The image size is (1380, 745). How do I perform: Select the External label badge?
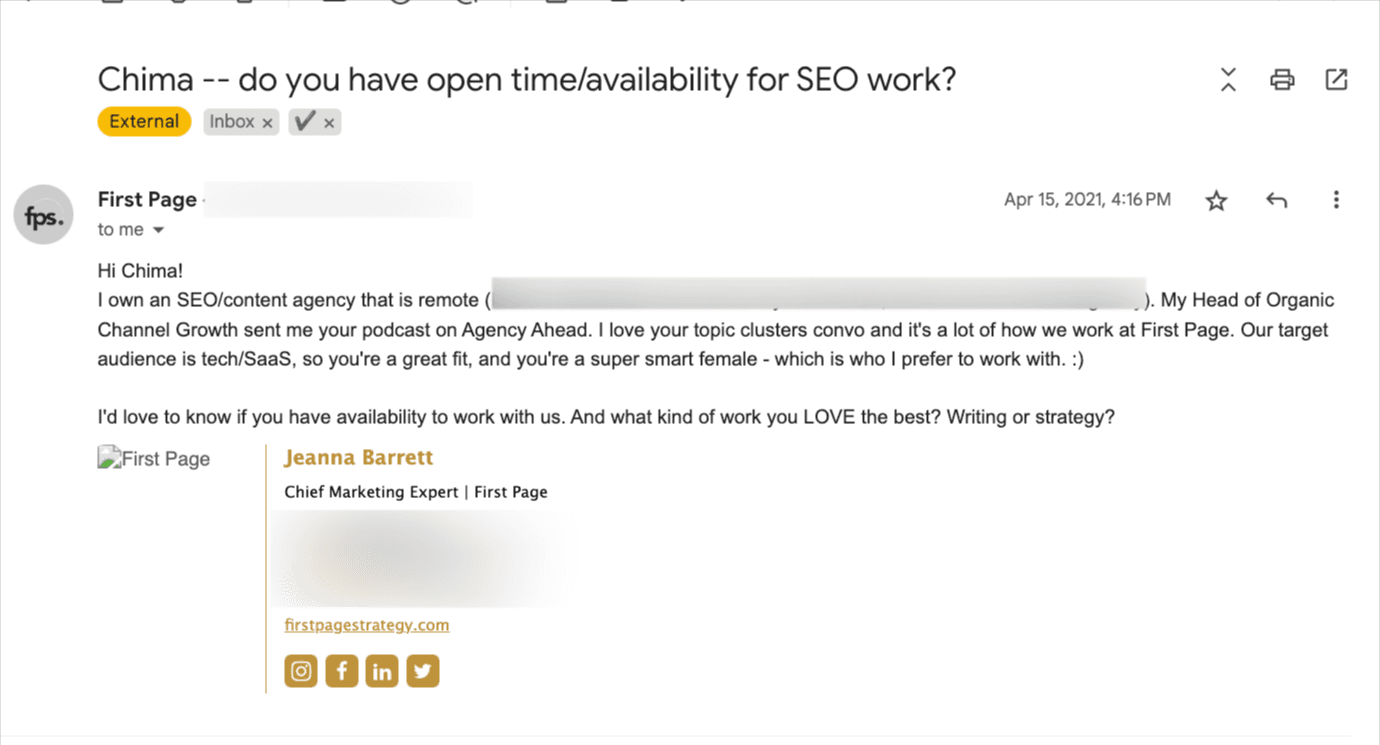(x=143, y=121)
